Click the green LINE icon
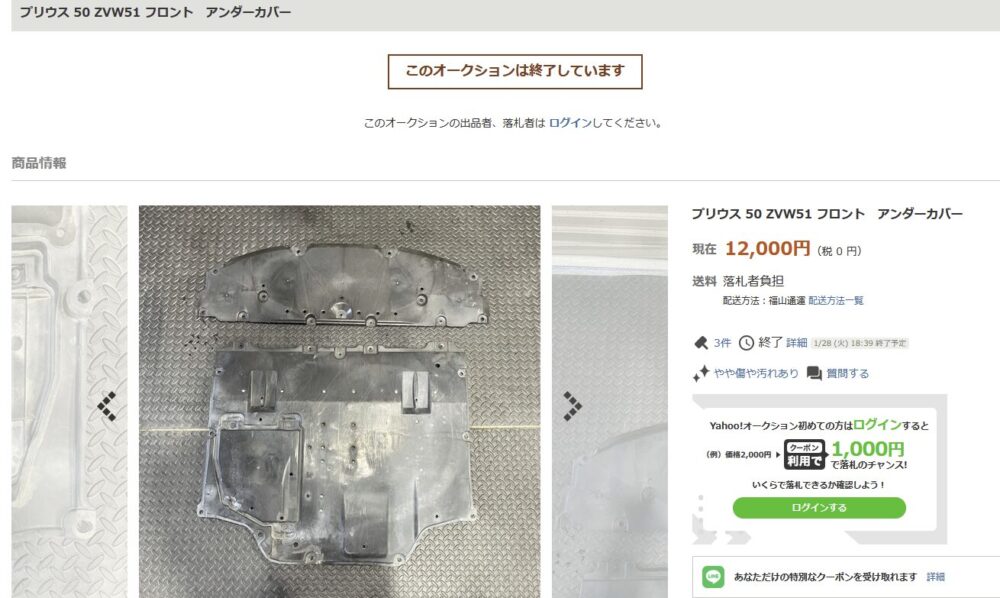 click(x=713, y=576)
